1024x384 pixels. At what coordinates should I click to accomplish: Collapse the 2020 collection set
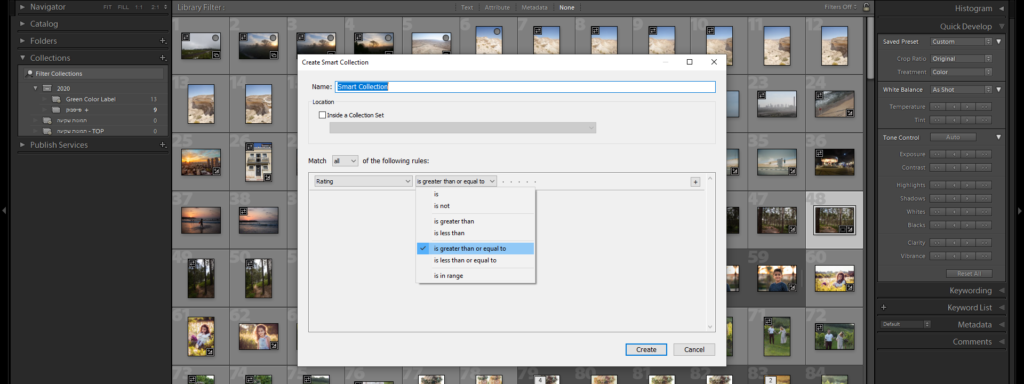[36, 88]
